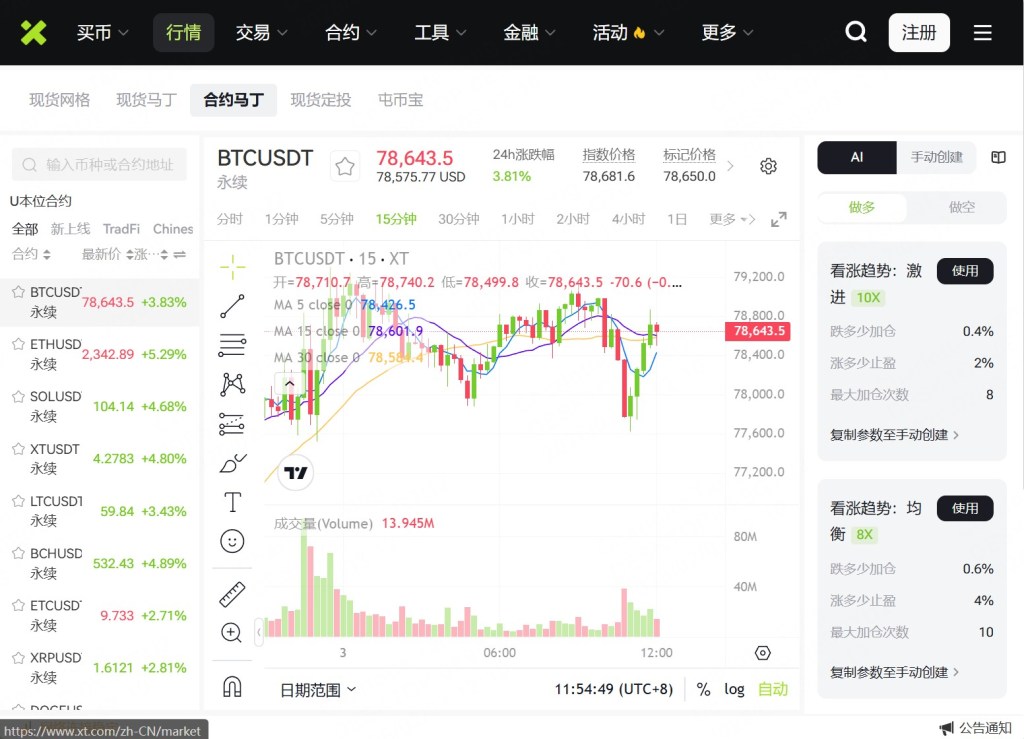Select the measure ruler tool
This screenshot has height=739, width=1024.
(232, 593)
